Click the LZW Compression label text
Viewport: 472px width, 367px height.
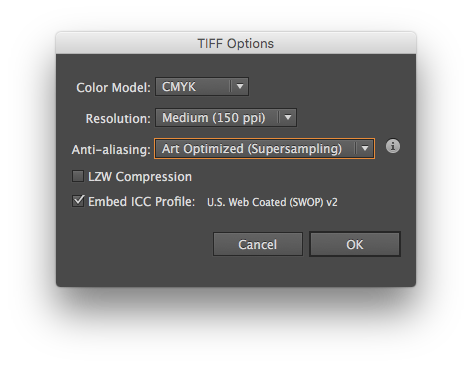[140, 177]
